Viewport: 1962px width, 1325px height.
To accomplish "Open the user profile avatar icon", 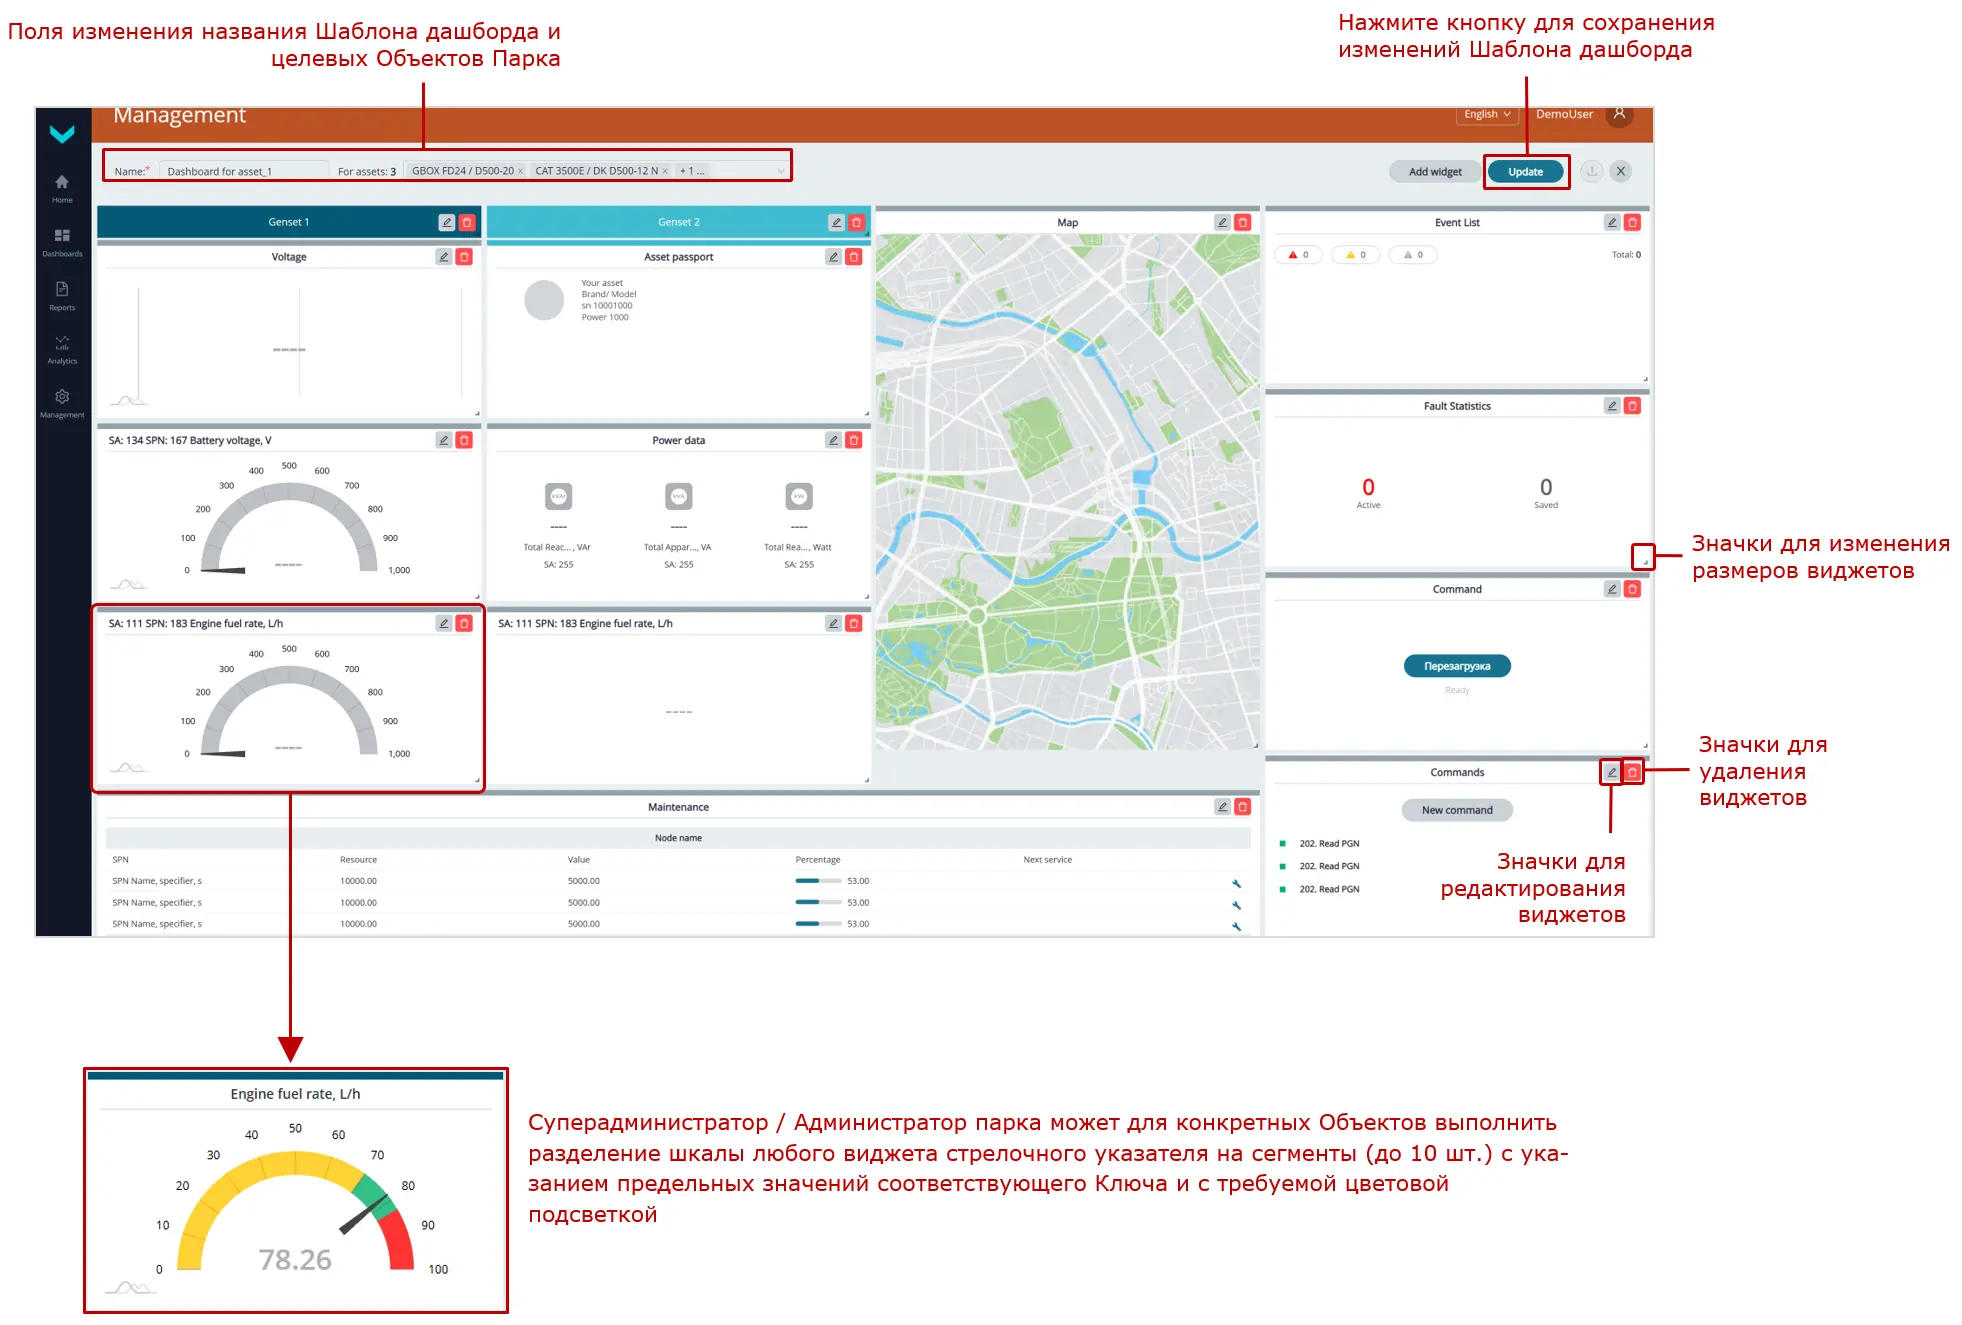I will point(1620,114).
